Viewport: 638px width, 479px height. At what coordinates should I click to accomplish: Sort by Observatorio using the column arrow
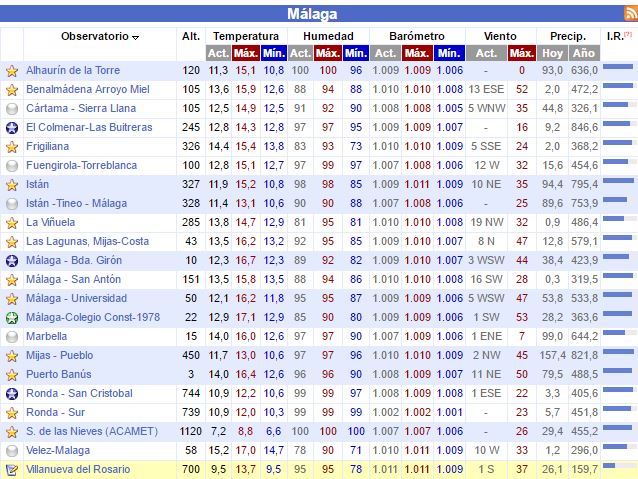(x=135, y=37)
